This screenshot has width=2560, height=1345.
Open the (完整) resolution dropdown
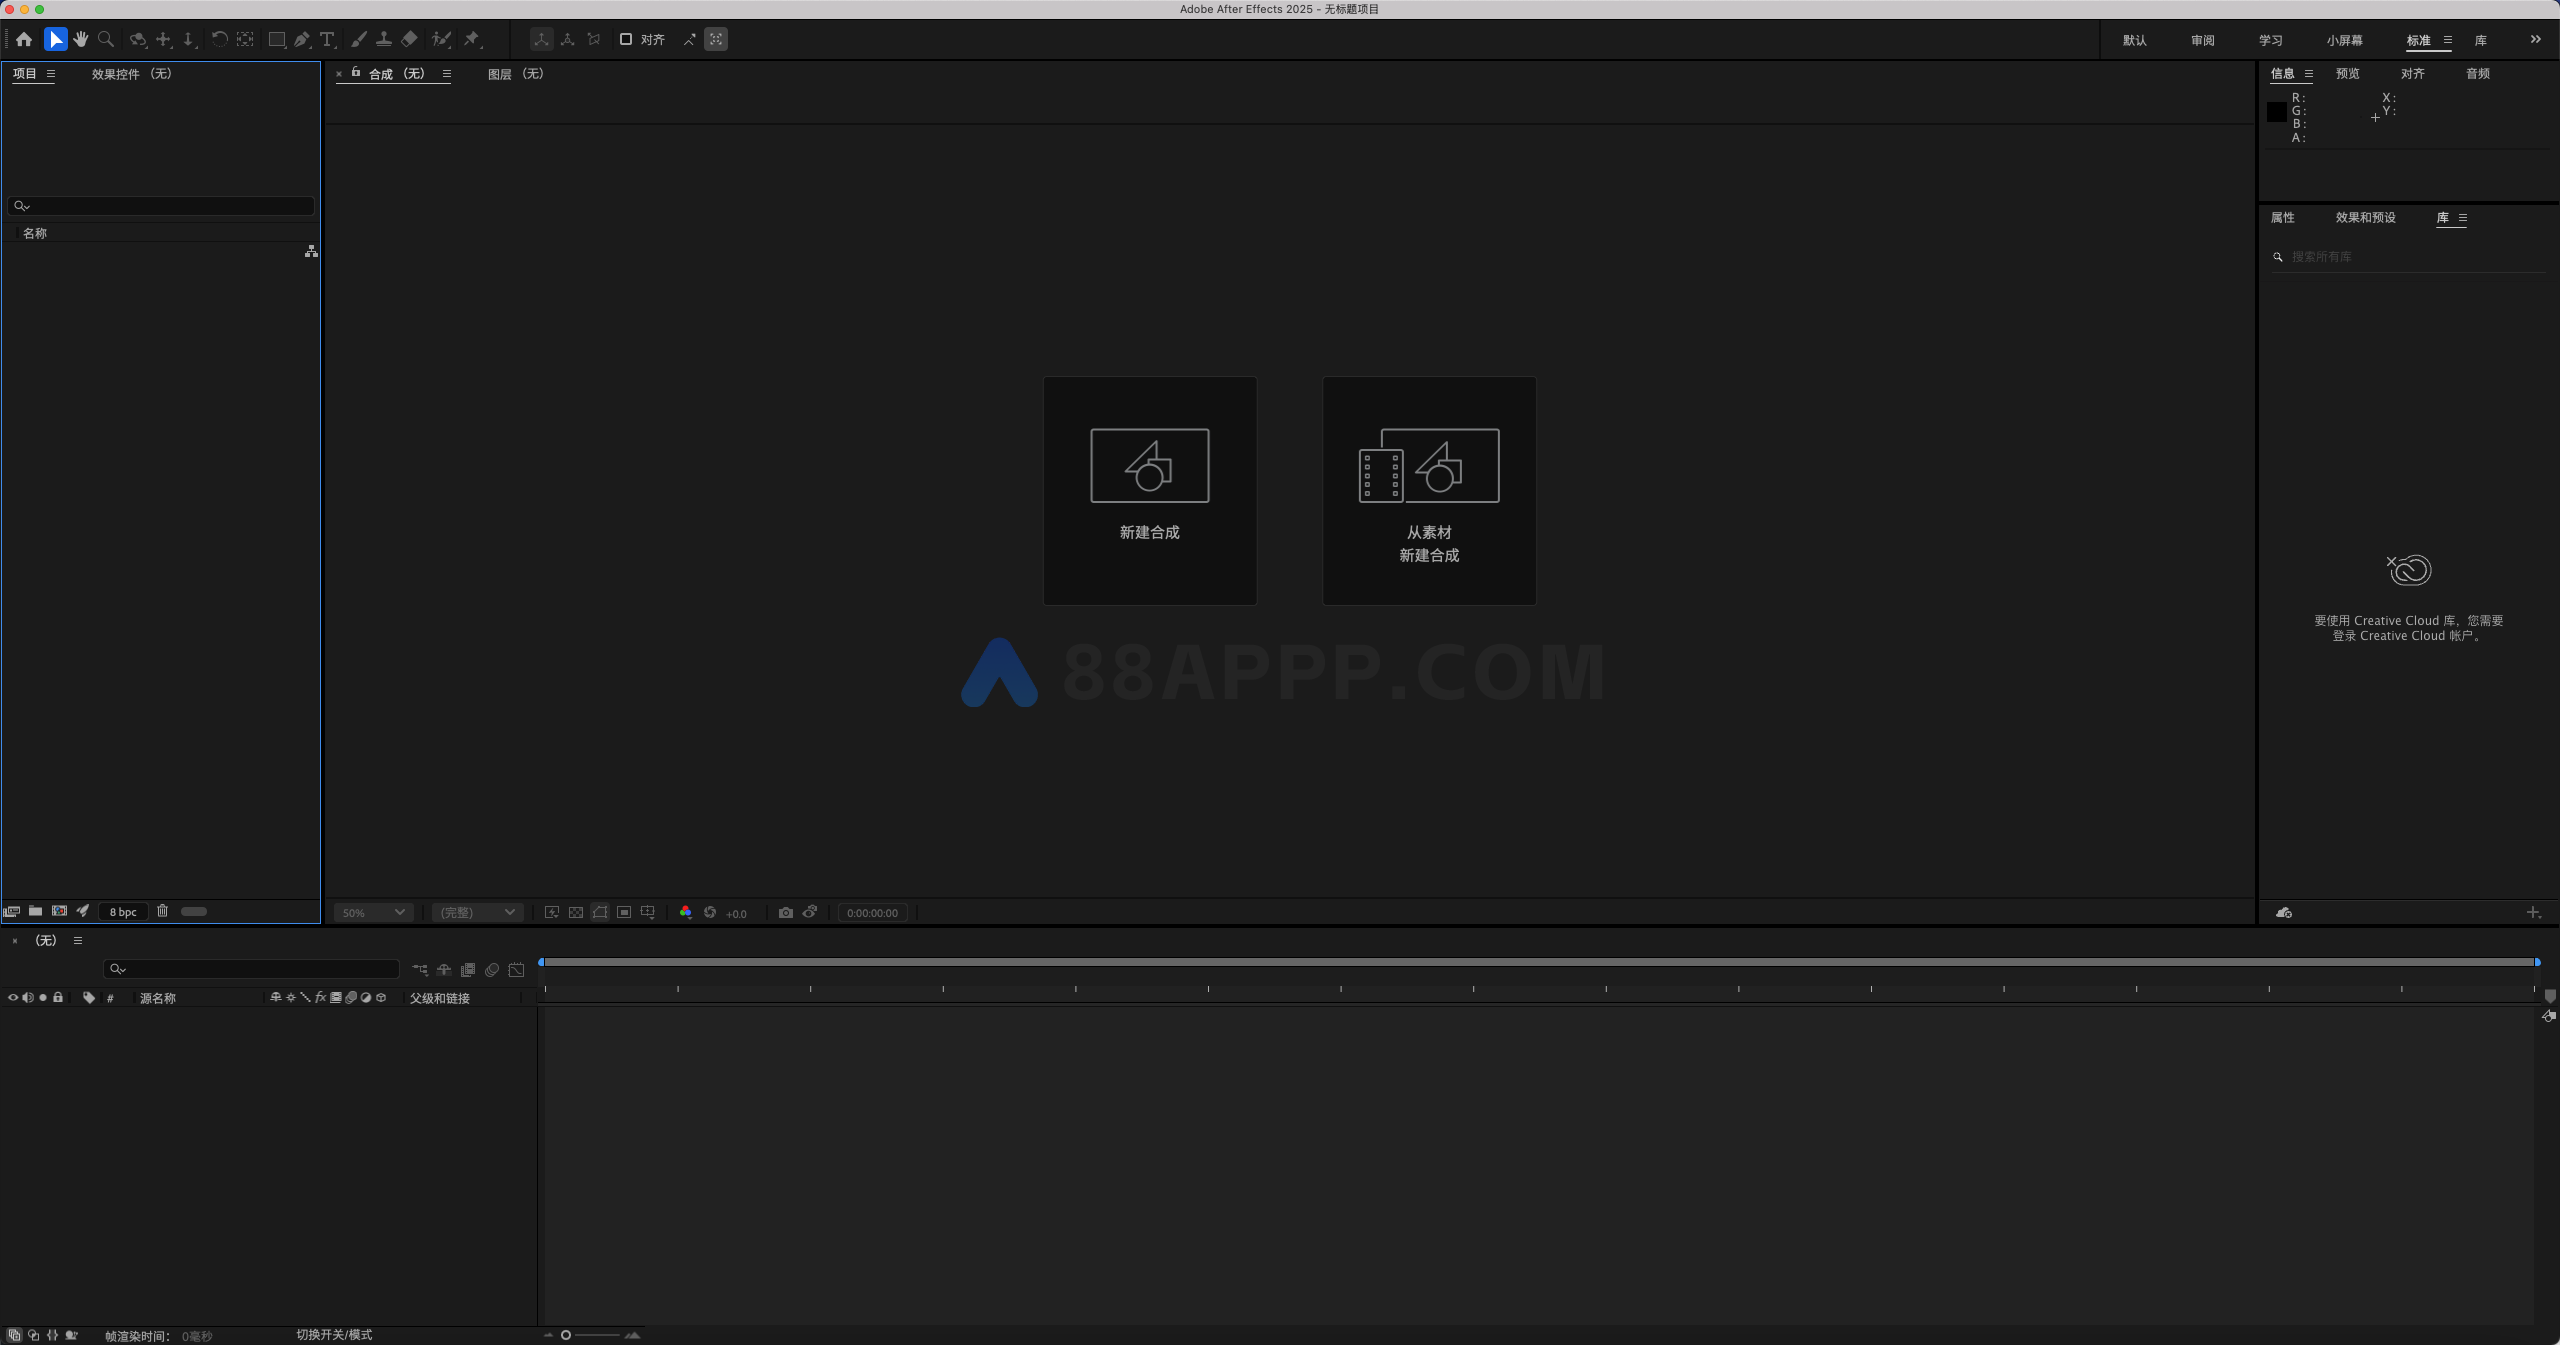tap(477, 913)
